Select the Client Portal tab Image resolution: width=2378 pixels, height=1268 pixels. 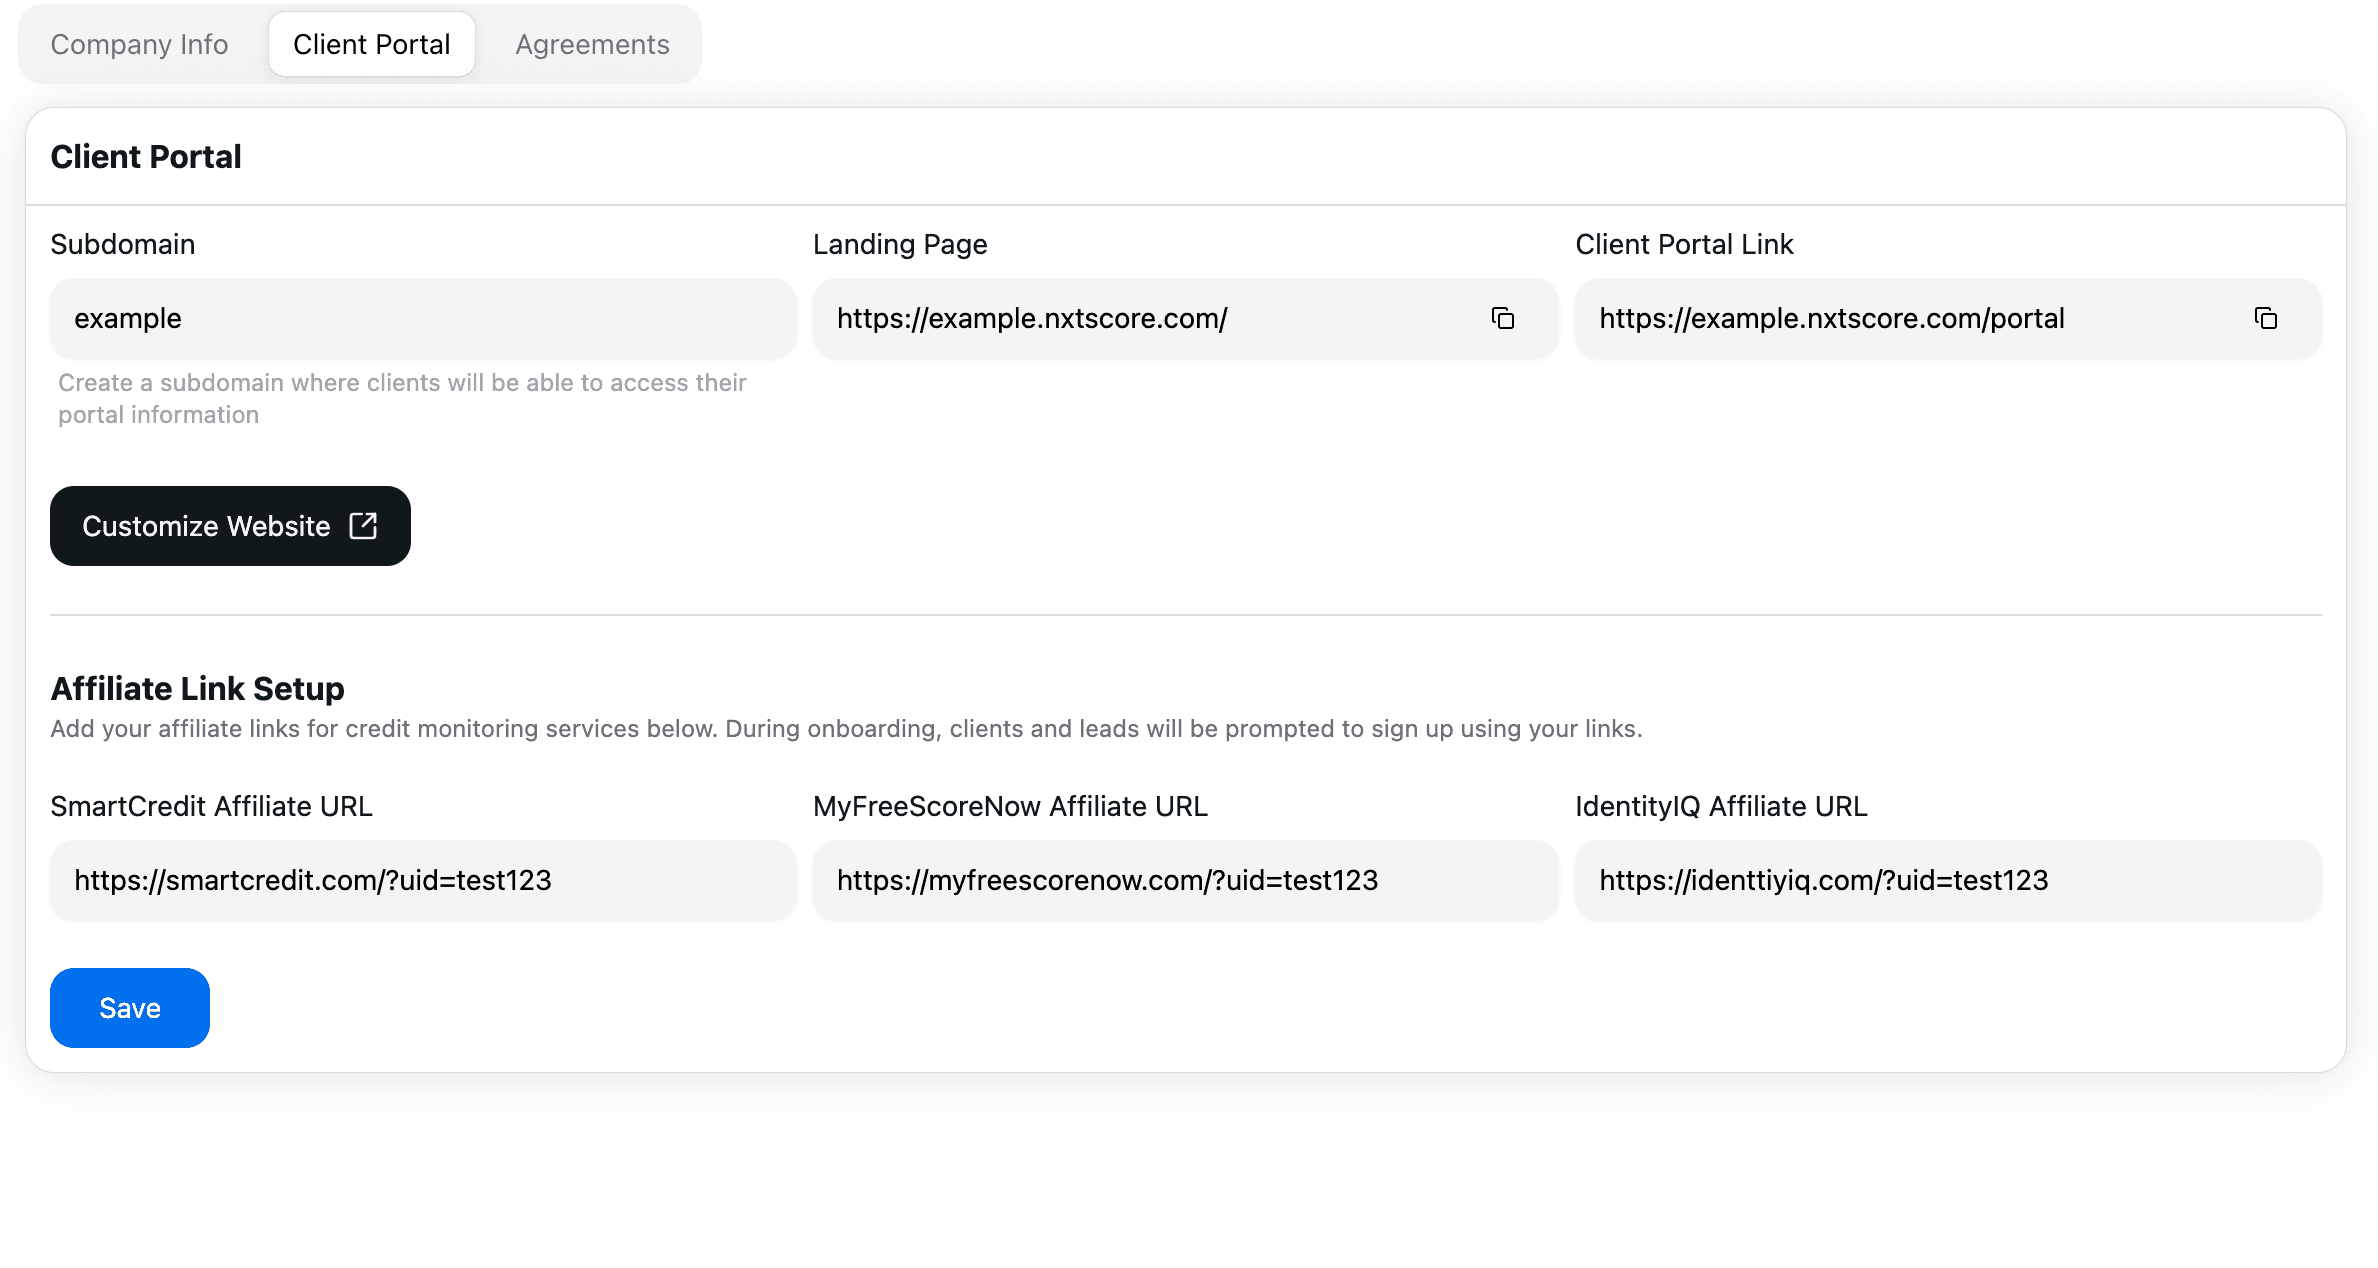(x=371, y=44)
